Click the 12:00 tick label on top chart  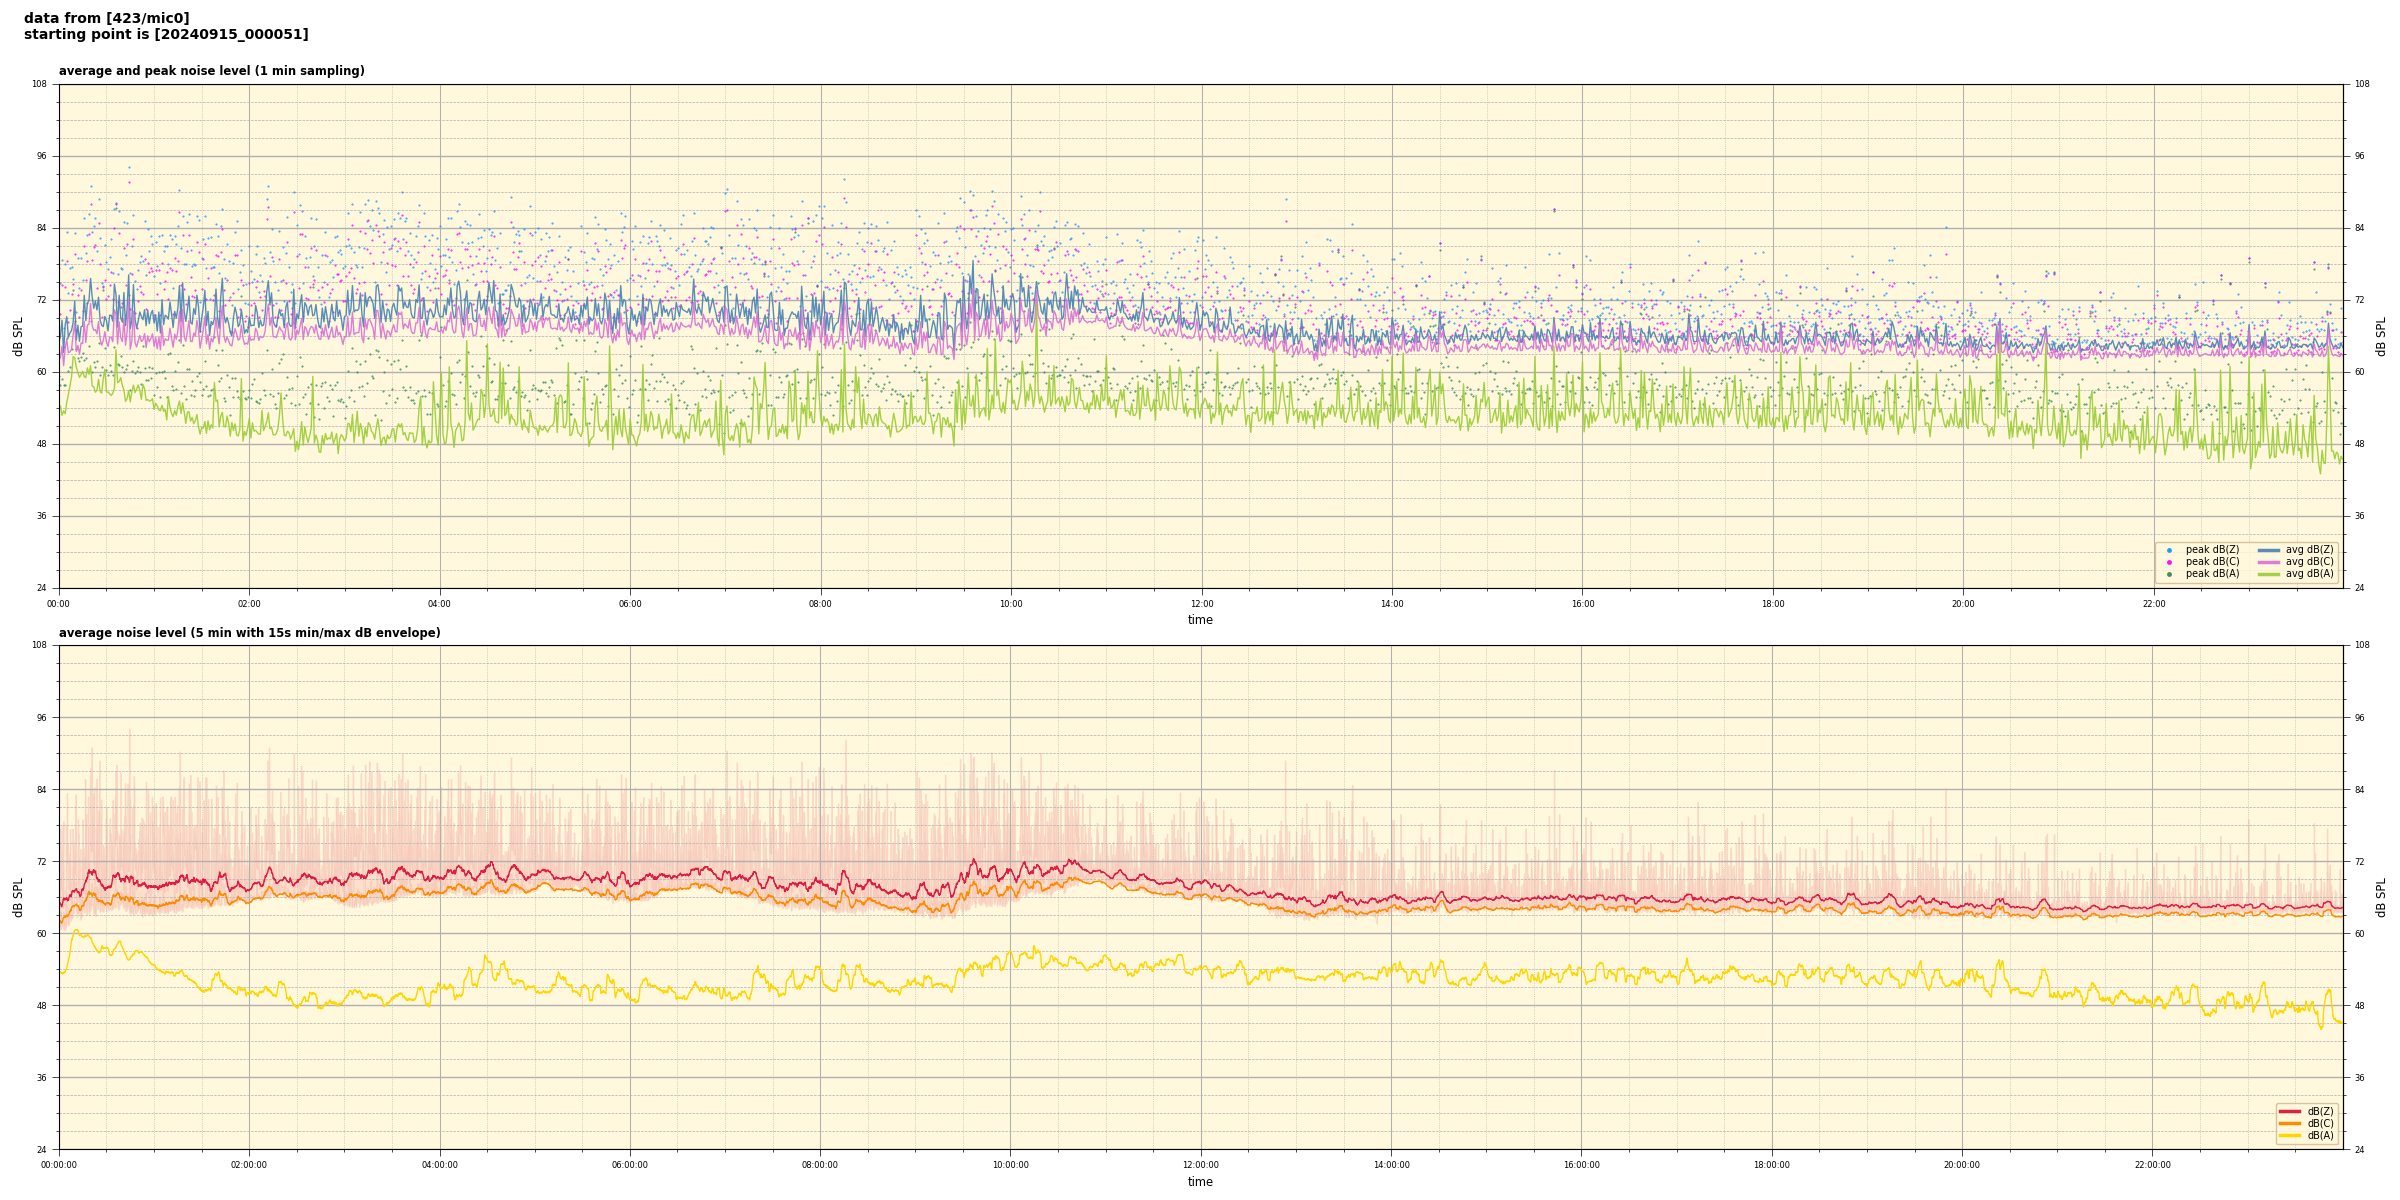click(x=1201, y=604)
